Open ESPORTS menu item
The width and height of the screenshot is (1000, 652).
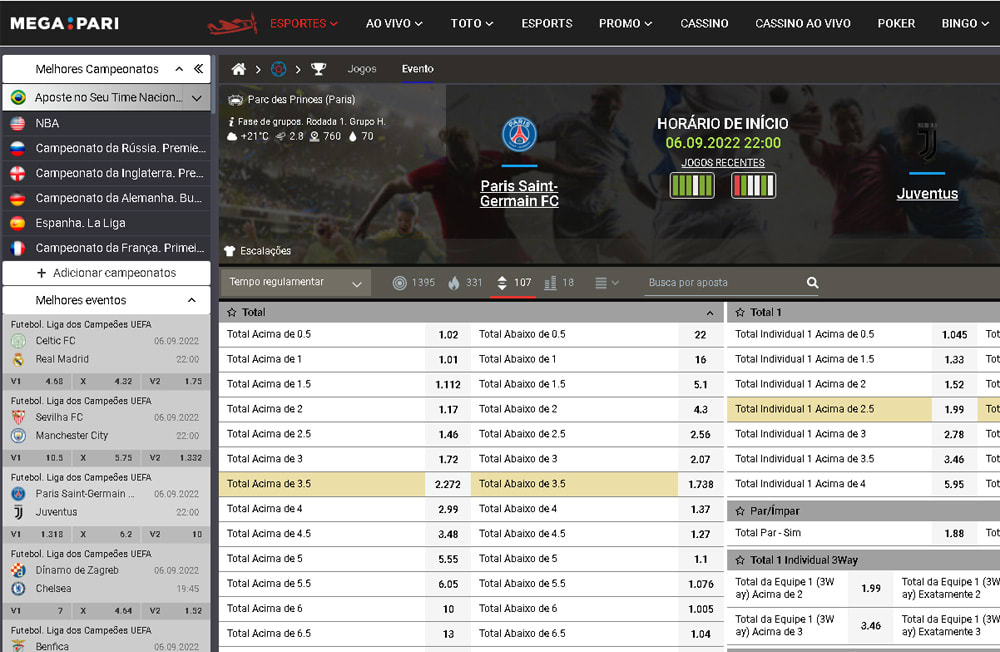point(547,24)
